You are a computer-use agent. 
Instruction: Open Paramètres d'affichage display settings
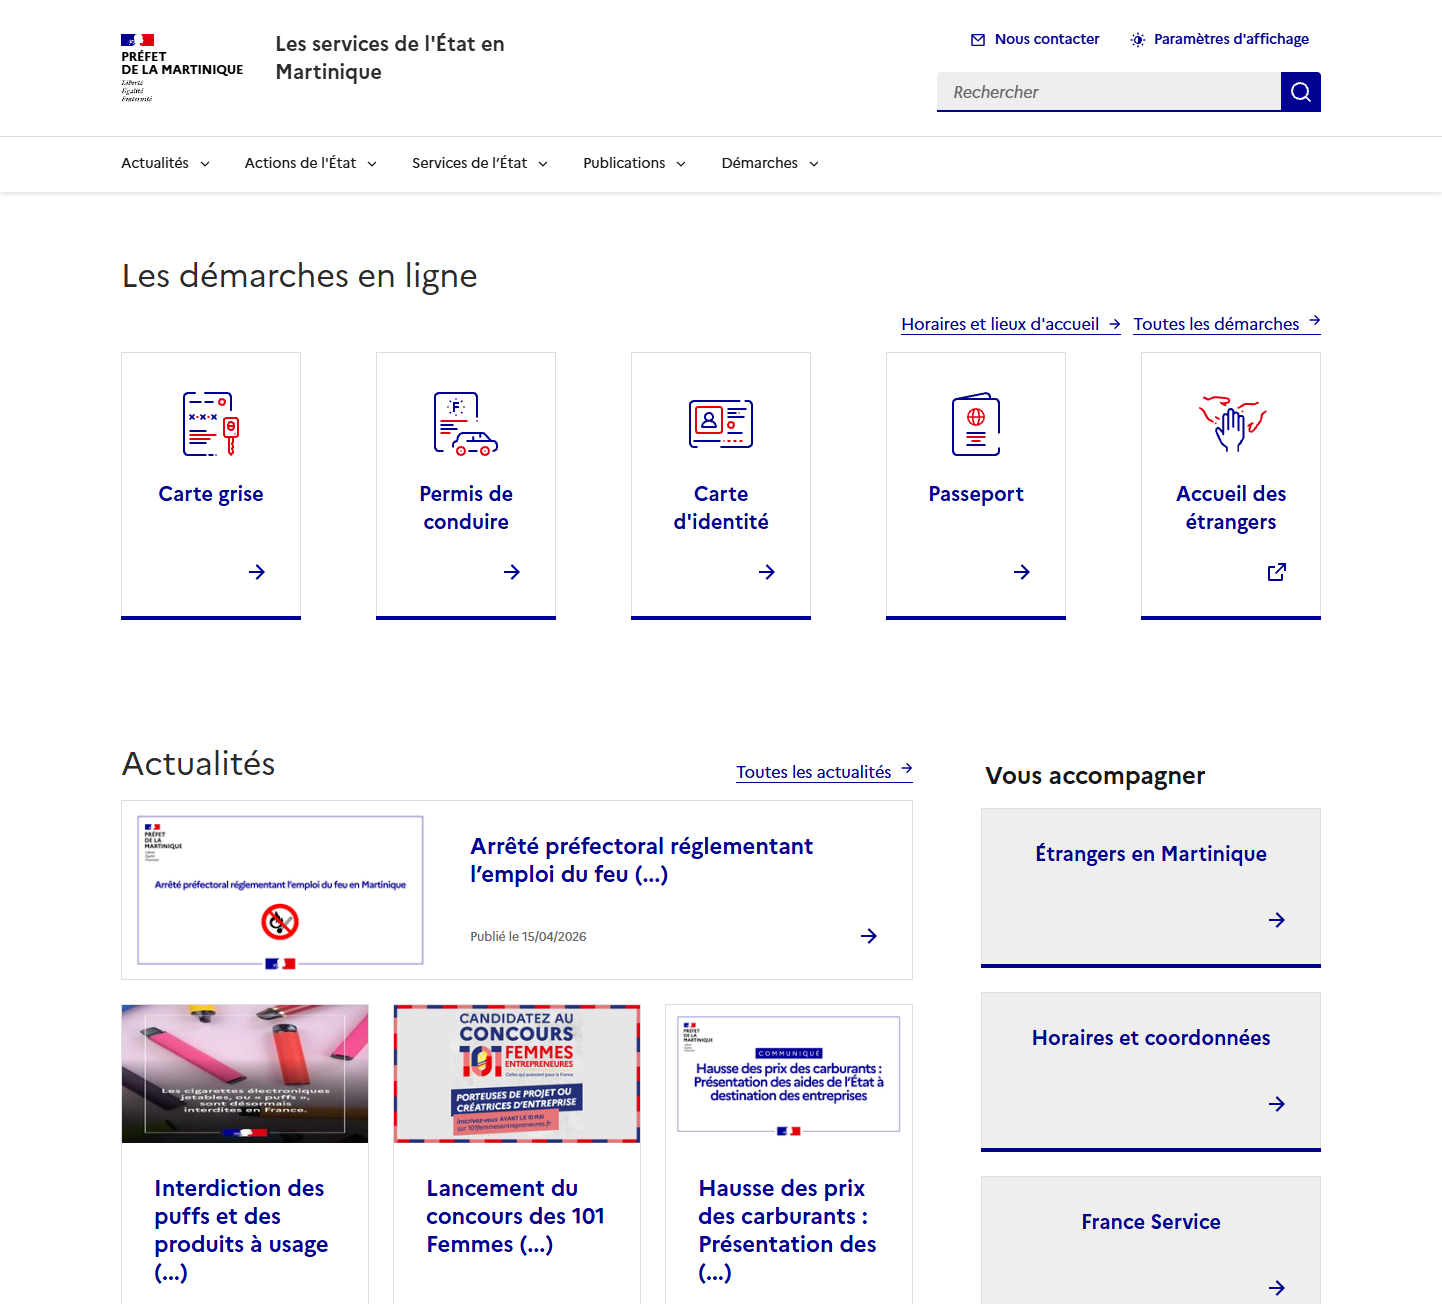click(1219, 39)
